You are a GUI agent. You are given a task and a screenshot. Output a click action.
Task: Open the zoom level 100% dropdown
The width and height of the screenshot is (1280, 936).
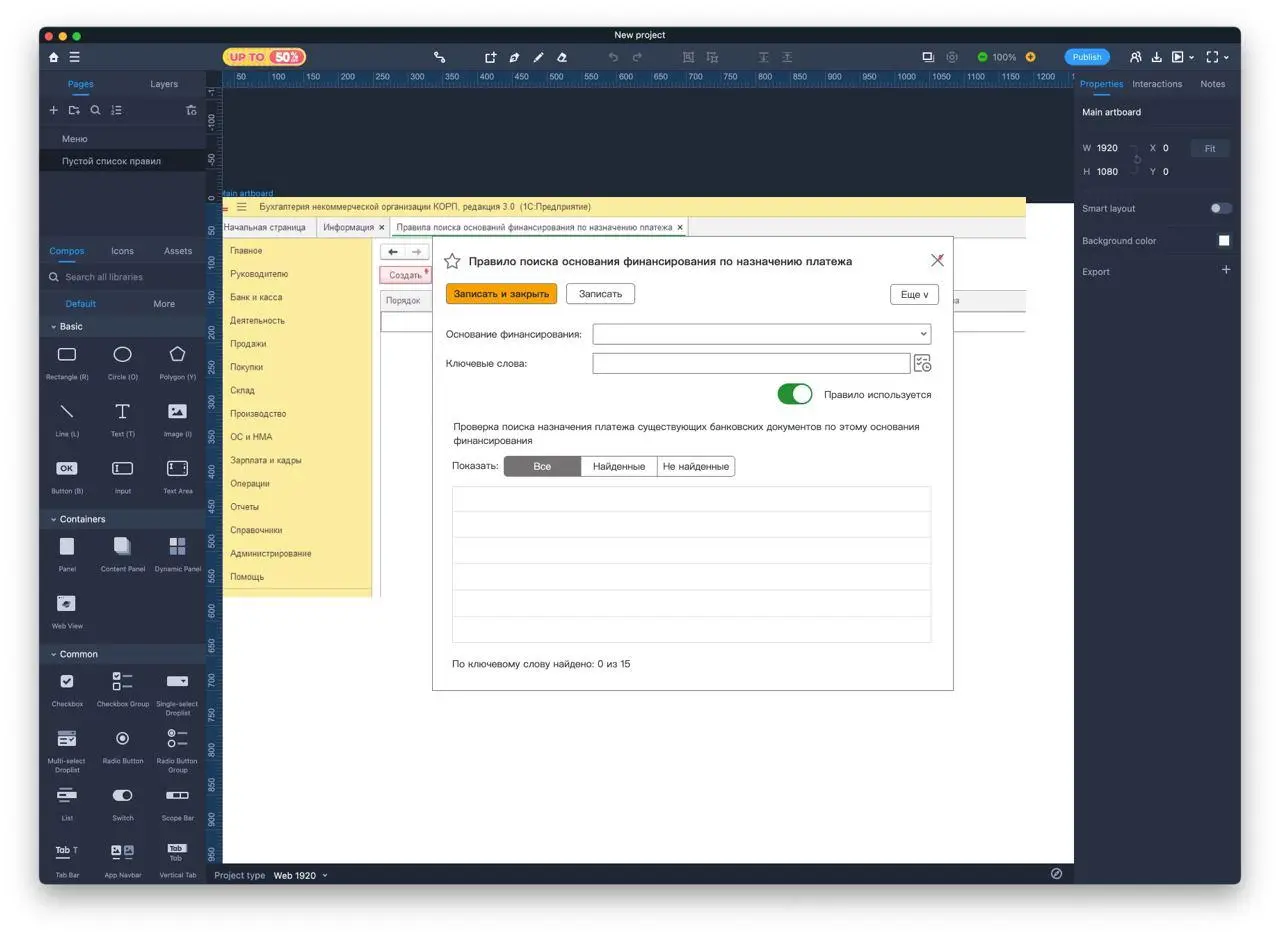click(1004, 57)
